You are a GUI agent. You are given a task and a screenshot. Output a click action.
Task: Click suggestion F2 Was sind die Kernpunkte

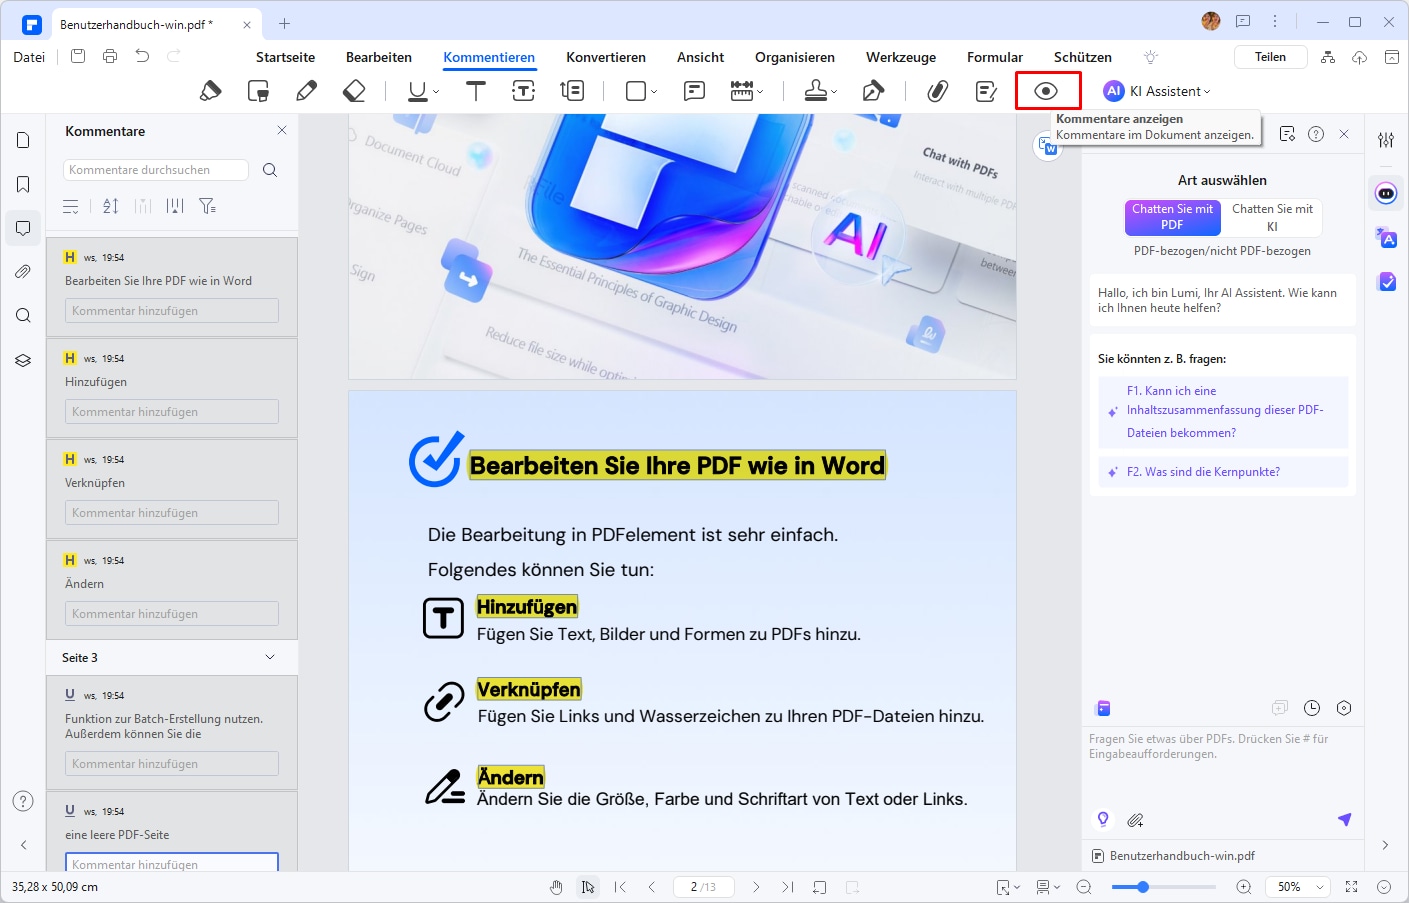1223,472
